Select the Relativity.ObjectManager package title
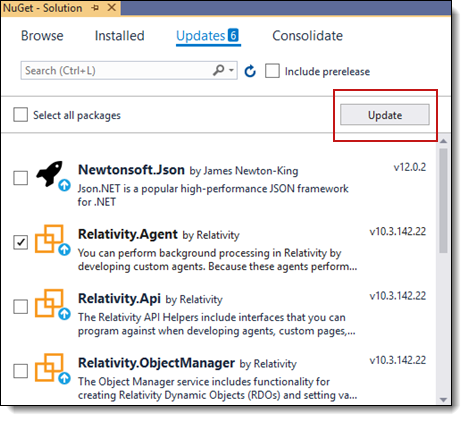The image size is (467, 421). (x=156, y=363)
